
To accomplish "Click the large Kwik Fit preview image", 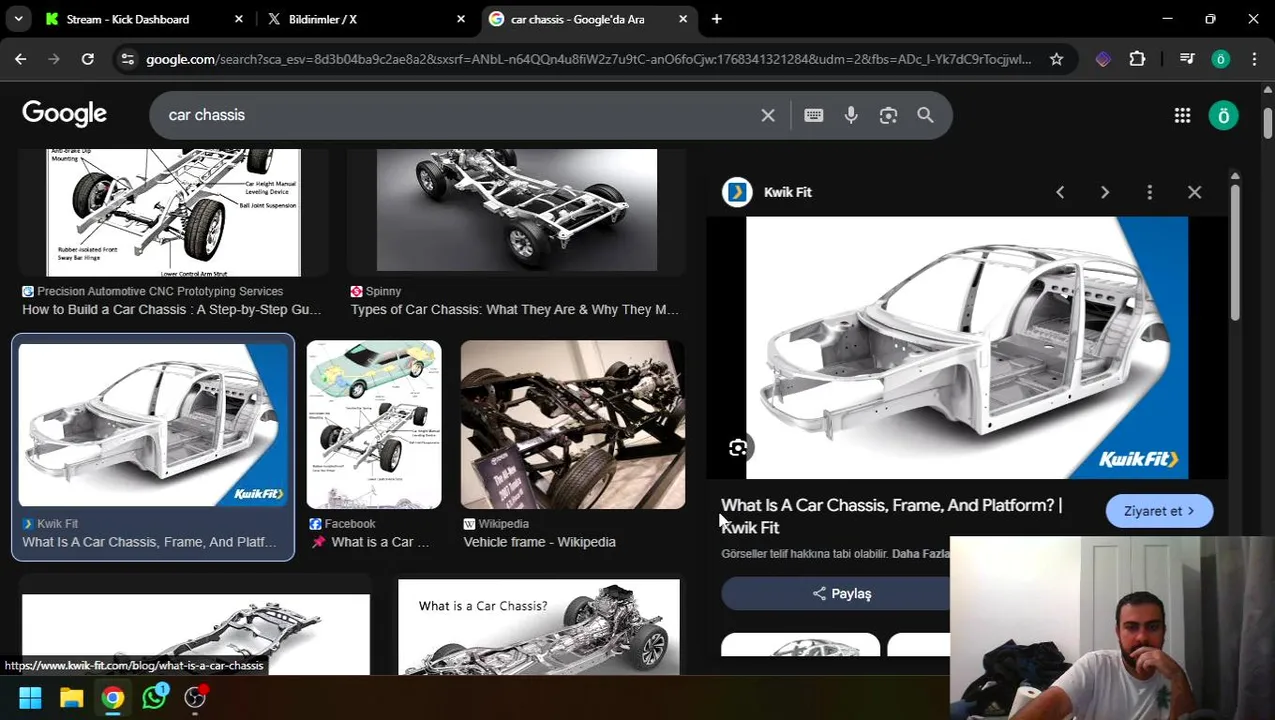I will [x=967, y=347].
